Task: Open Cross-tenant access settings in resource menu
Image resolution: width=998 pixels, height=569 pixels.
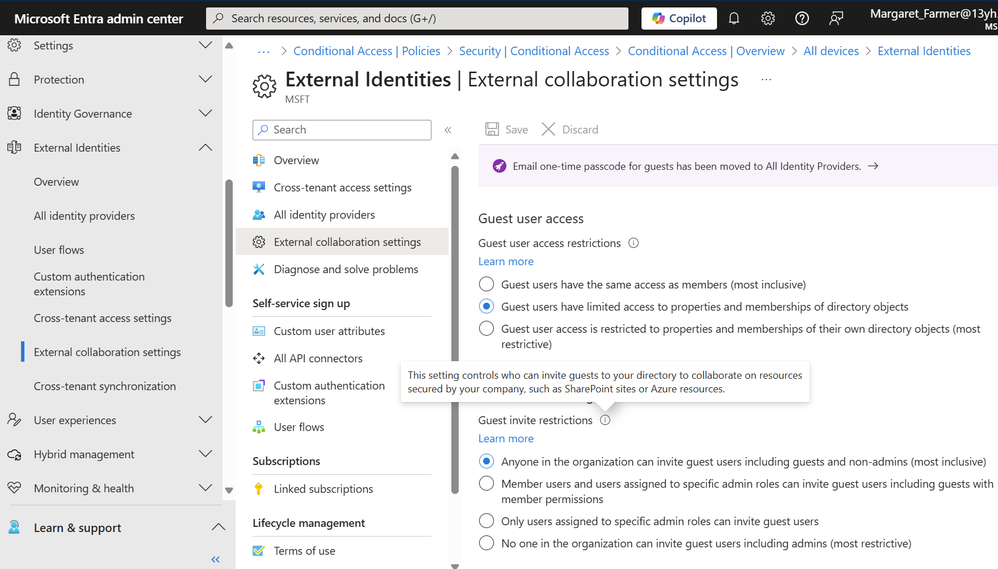Action: [342, 187]
